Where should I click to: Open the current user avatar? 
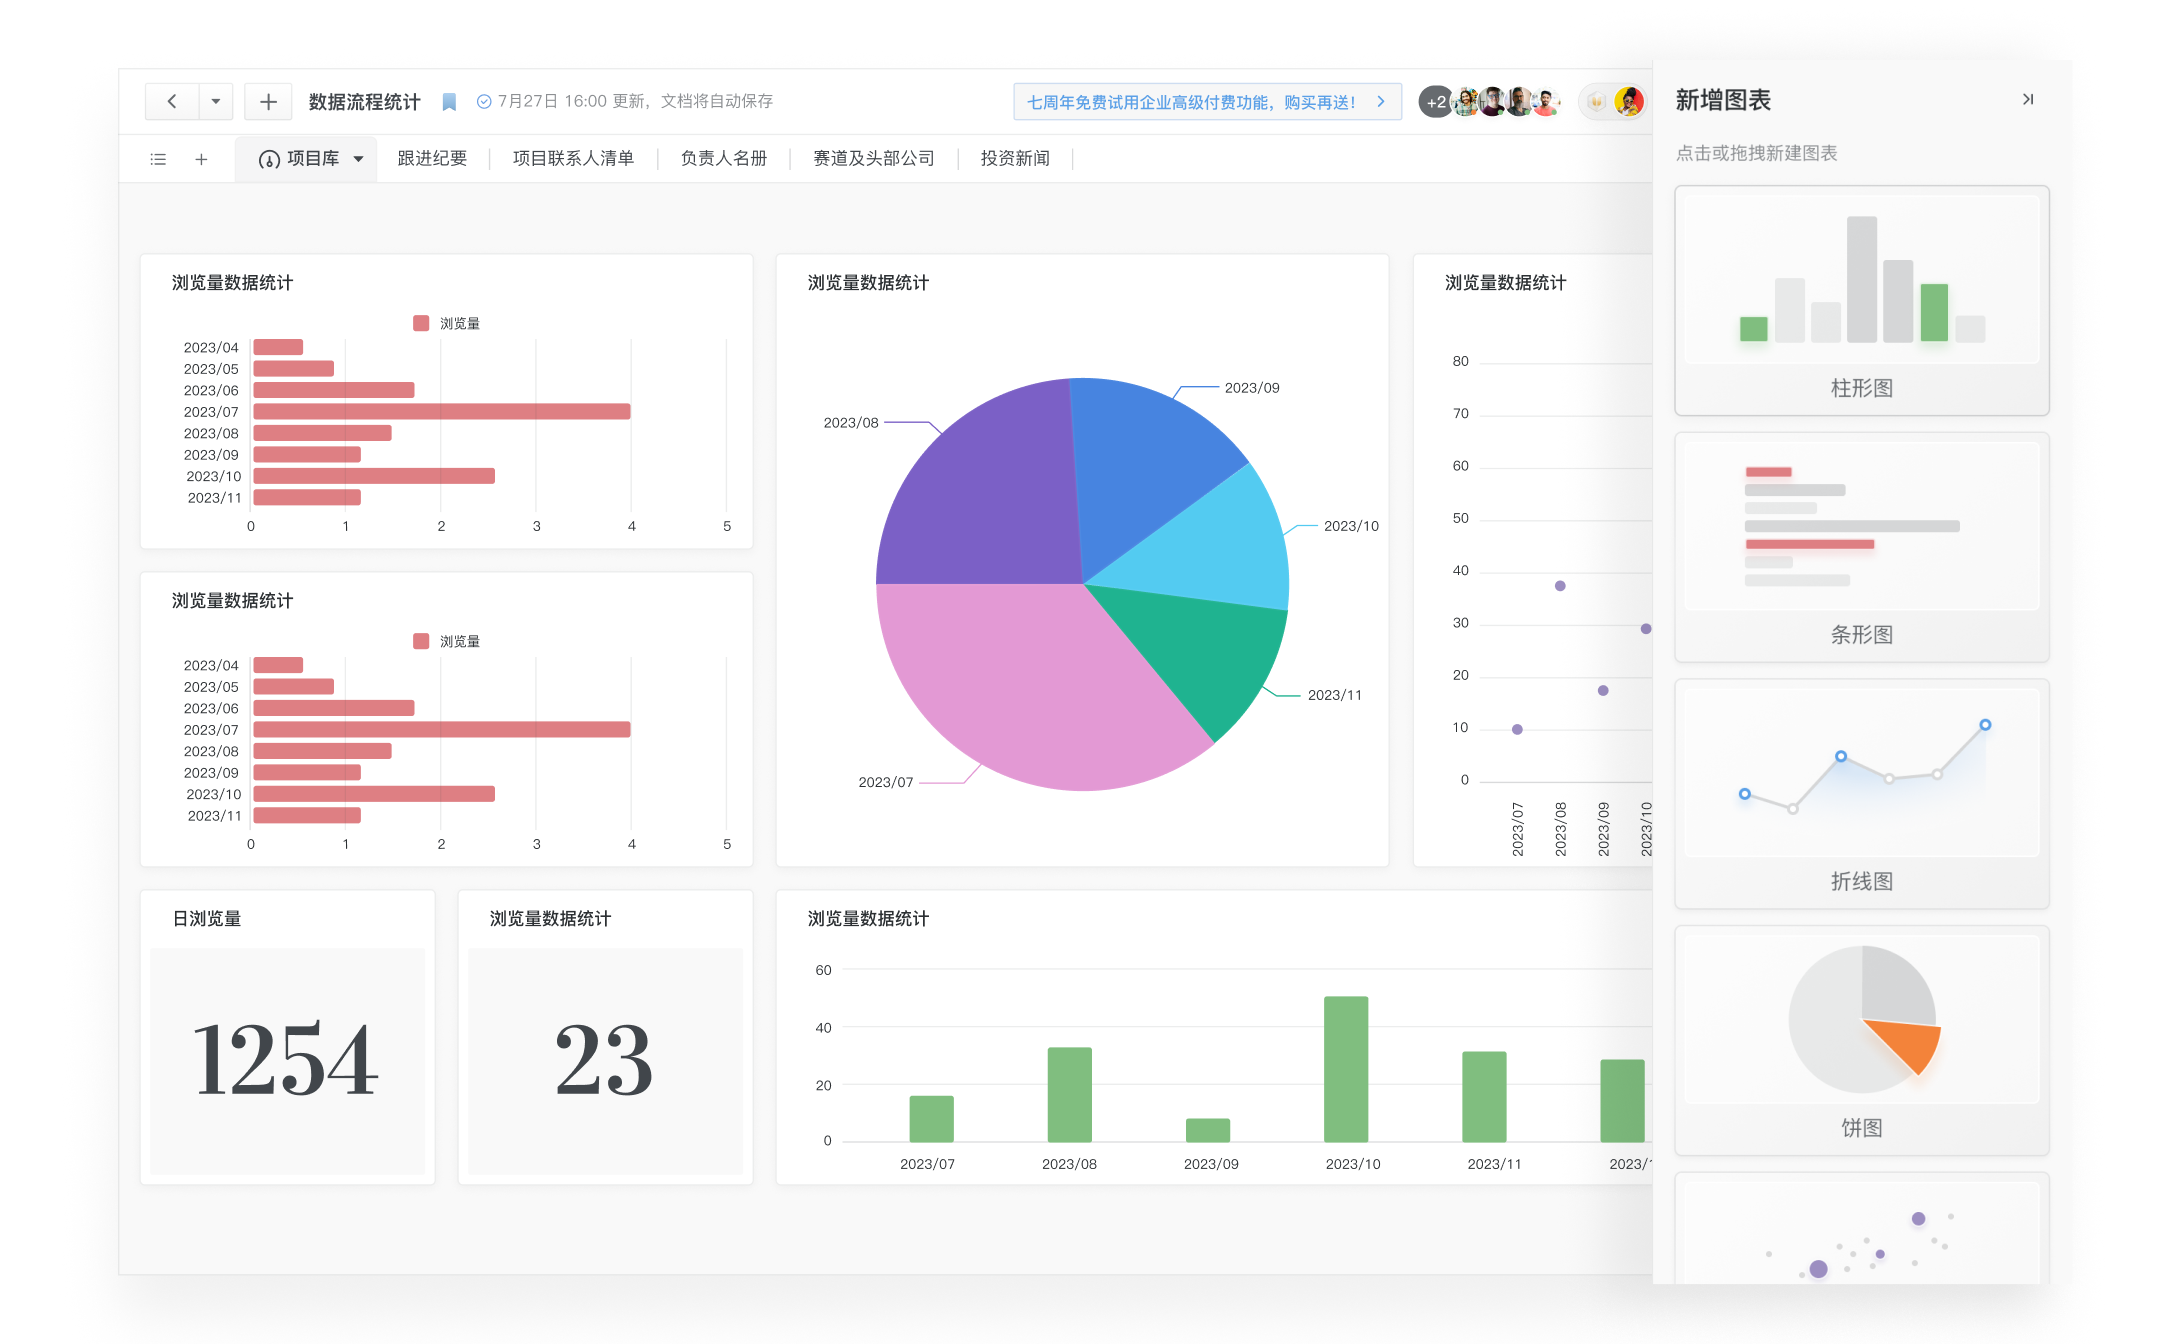pyautogui.click(x=1629, y=101)
